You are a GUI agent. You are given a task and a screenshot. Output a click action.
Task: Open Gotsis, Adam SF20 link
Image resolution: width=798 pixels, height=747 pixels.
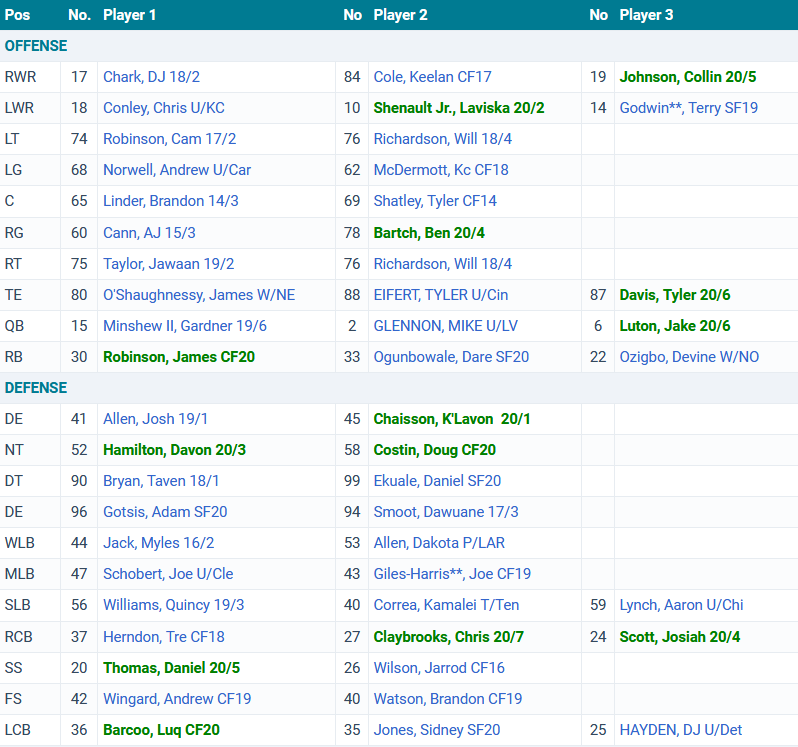(165, 512)
